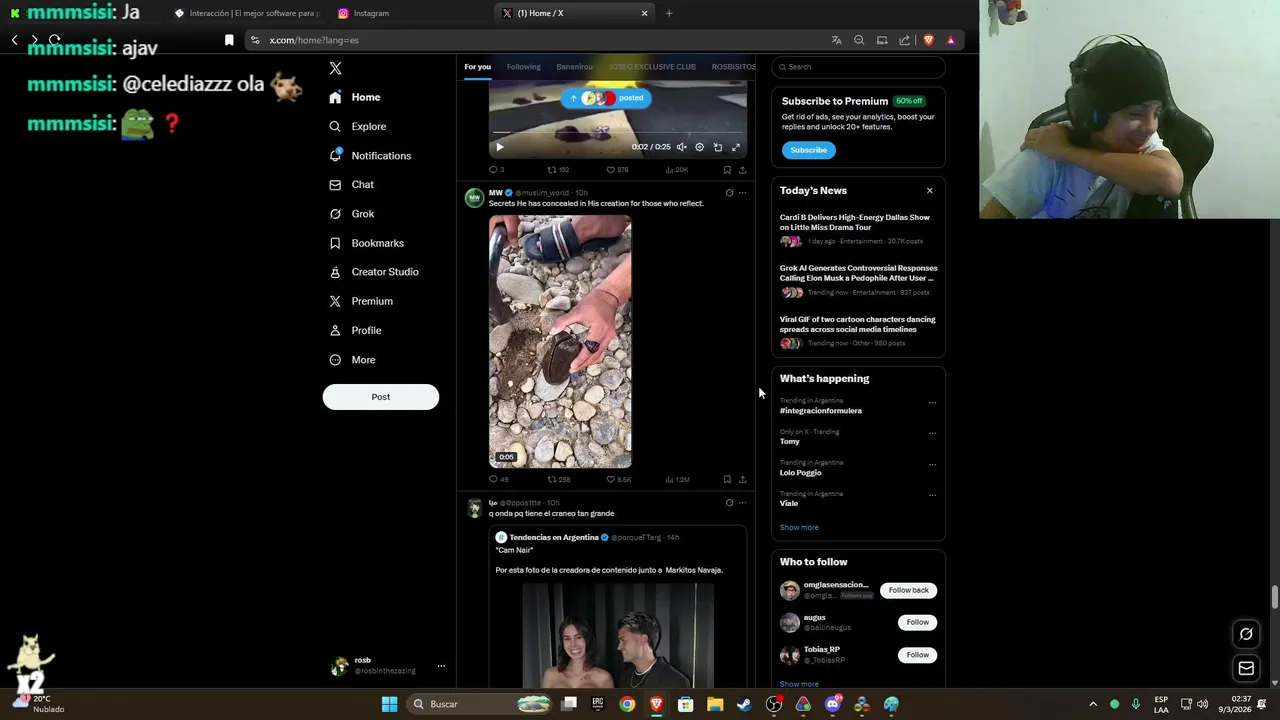The image size is (1280, 720).
Task: Click the X search field
Action: 858,67
